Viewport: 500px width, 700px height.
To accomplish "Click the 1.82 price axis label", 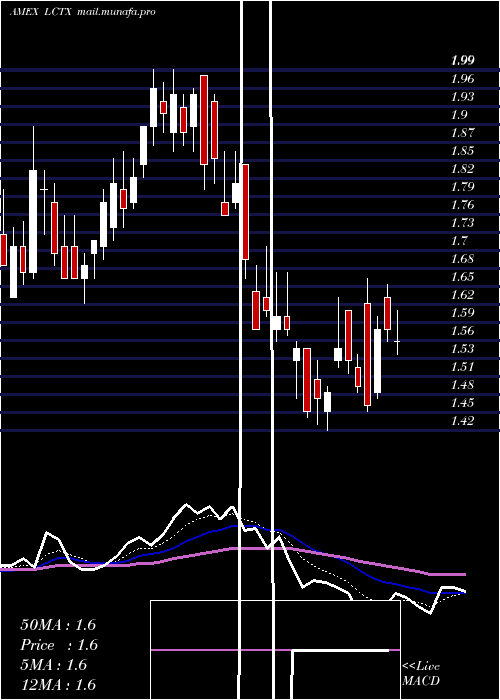I will pos(462,169).
